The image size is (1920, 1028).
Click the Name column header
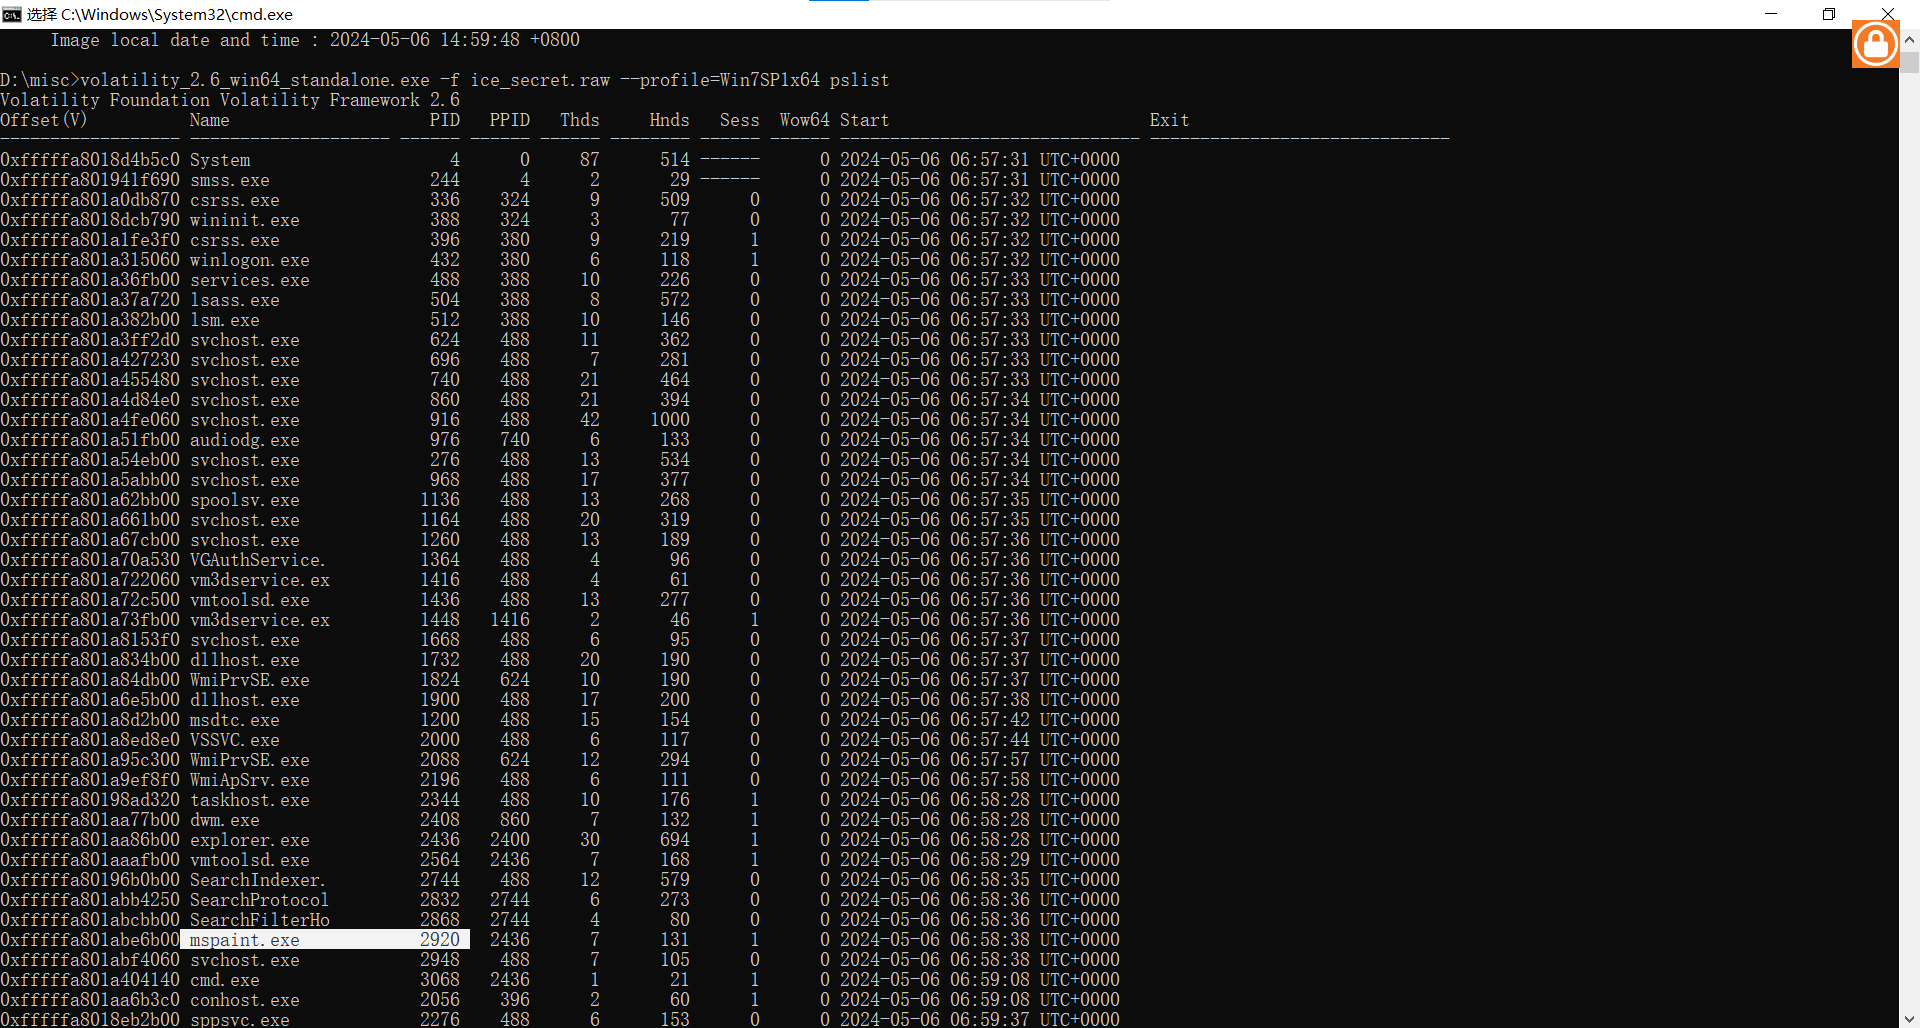(210, 120)
